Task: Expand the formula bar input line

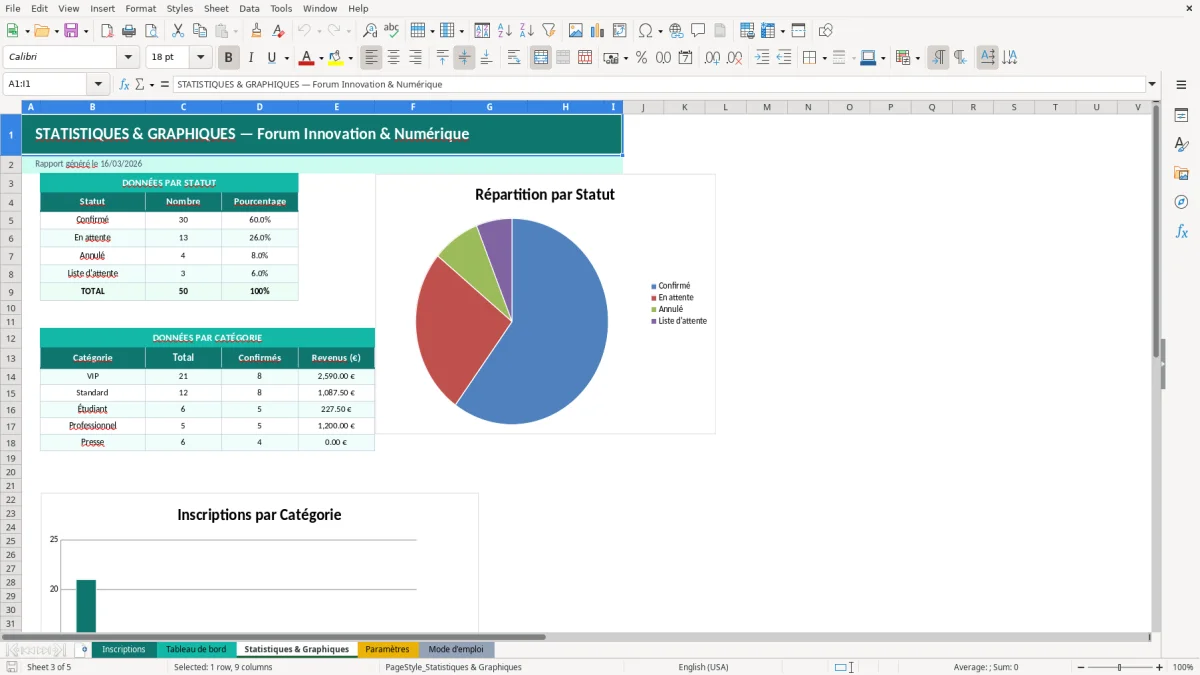Action: 1152,85
